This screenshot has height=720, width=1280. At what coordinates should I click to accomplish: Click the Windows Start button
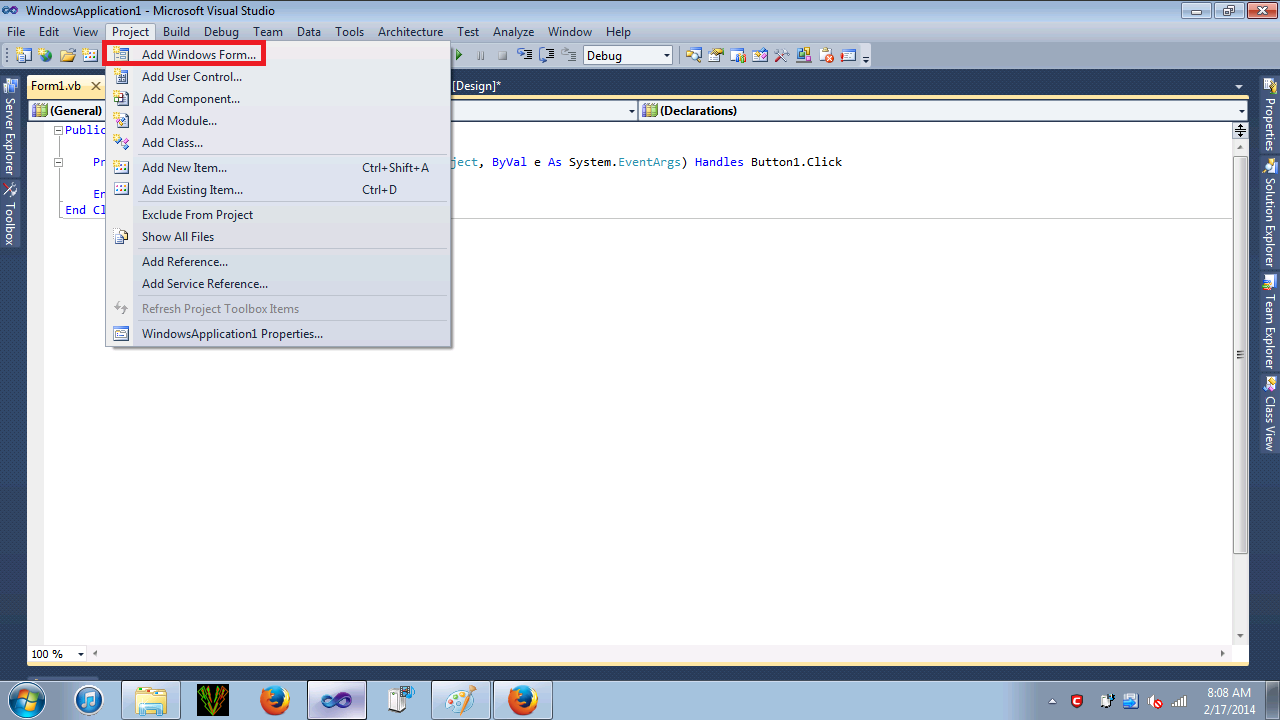click(x=28, y=700)
